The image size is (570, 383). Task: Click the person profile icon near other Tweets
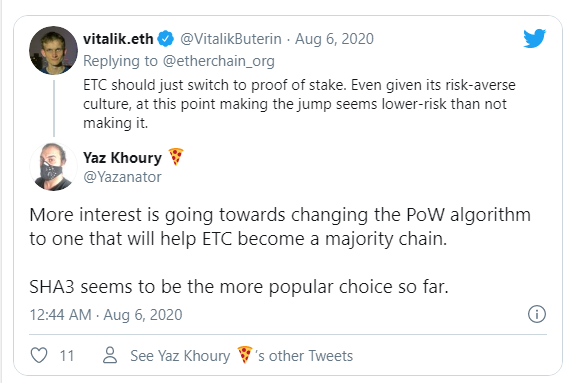[x=110, y=355]
